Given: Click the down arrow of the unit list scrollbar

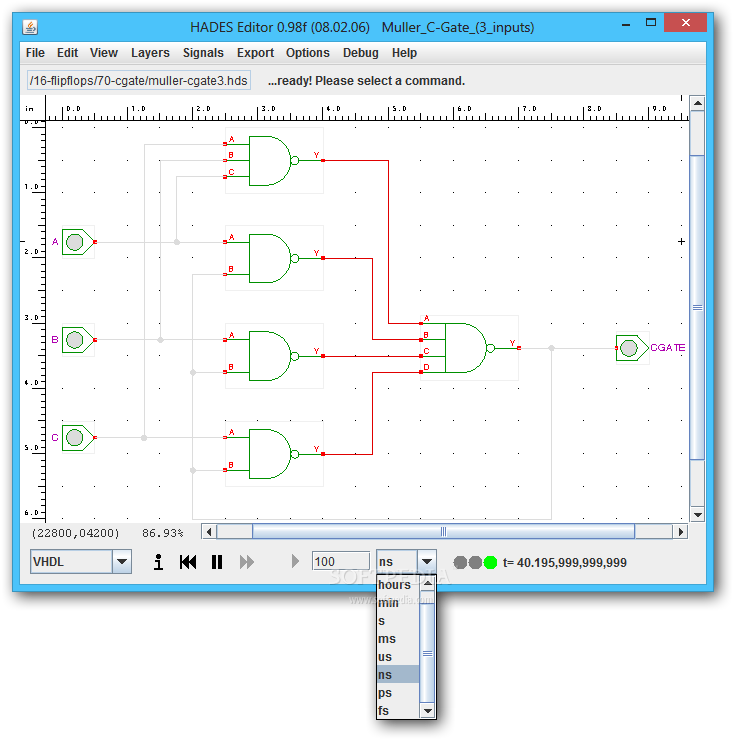Looking at the screenshot, I should [x=427, y=711].
